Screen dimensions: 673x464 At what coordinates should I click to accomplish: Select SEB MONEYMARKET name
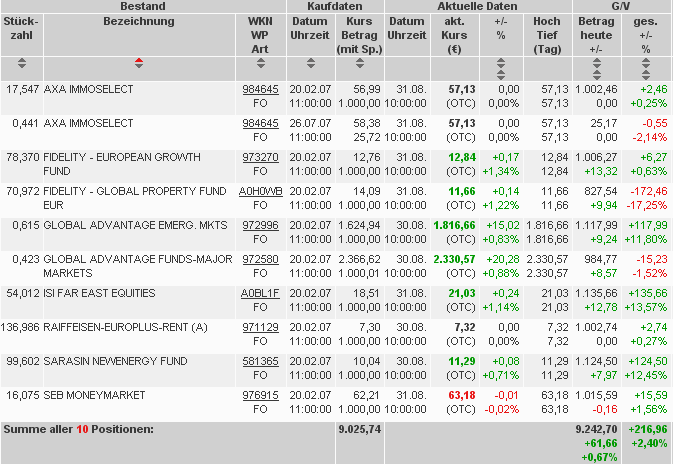[94, 395]
